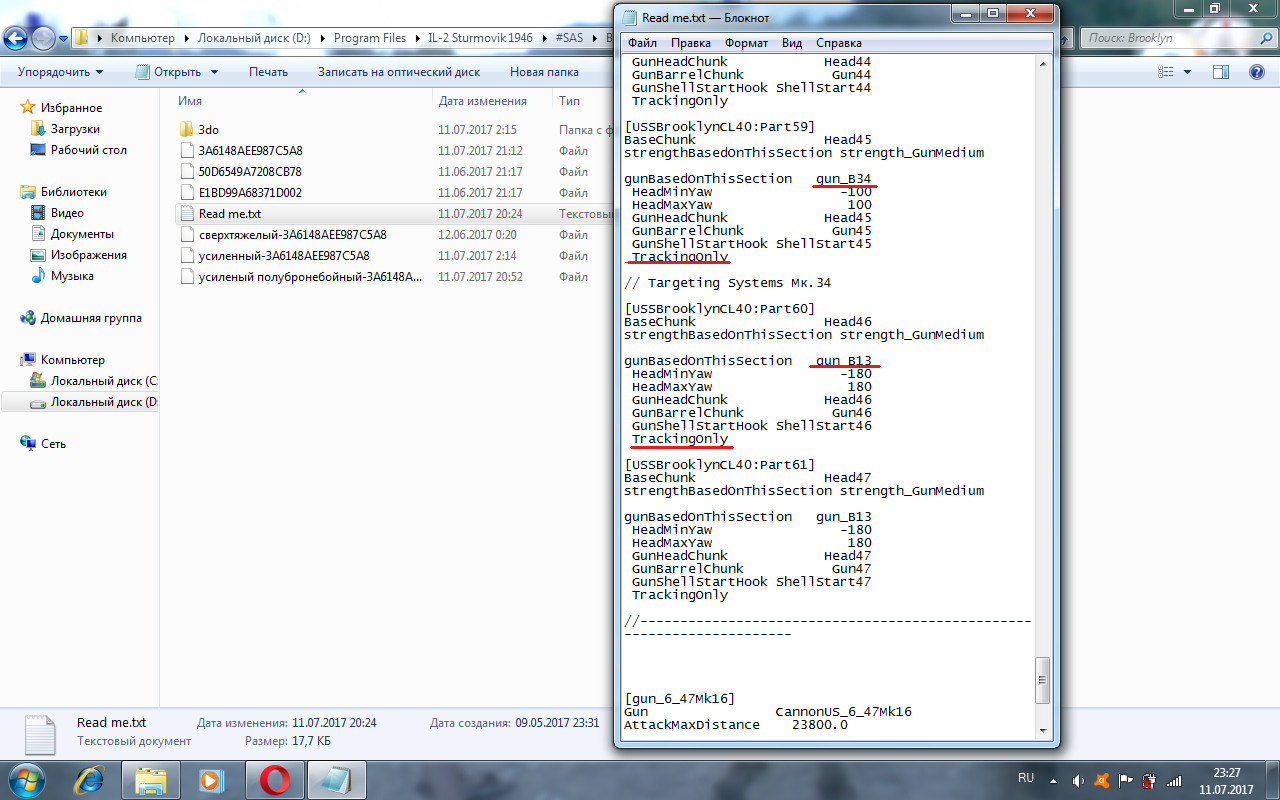
Task: Click the network signal icon in tray
Action: 1174,781
